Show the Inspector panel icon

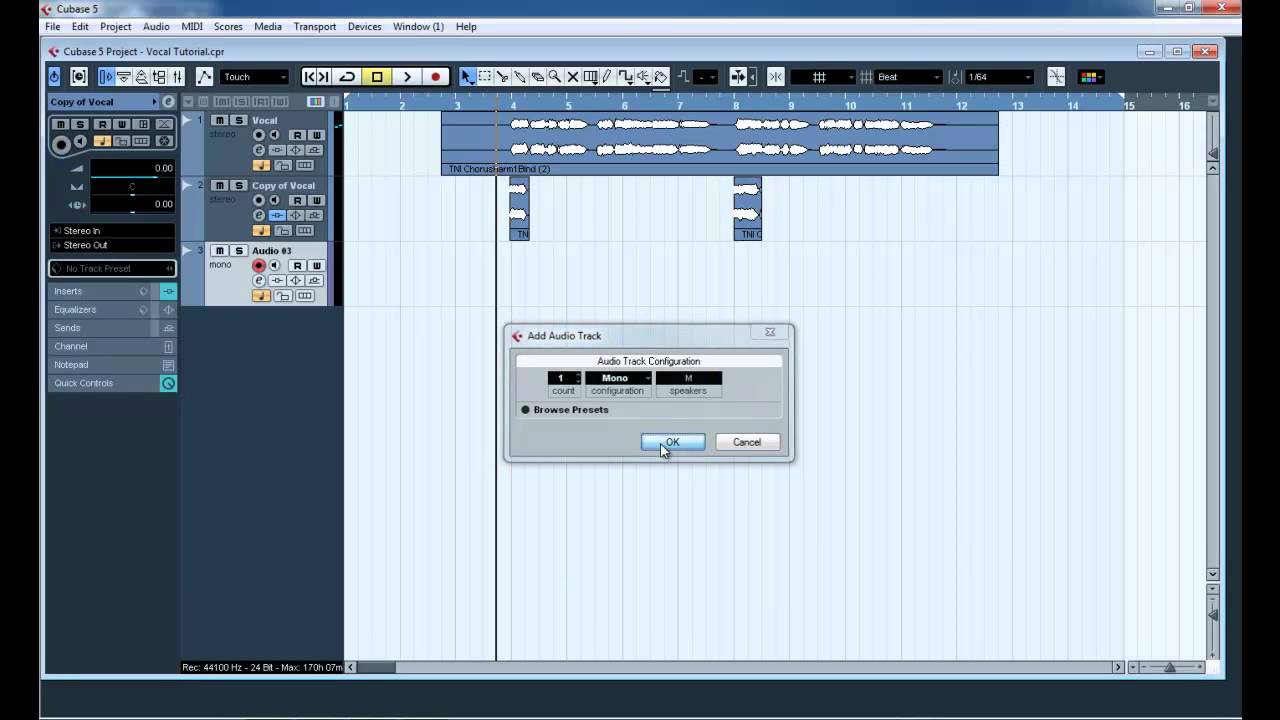tap(106, 77)
